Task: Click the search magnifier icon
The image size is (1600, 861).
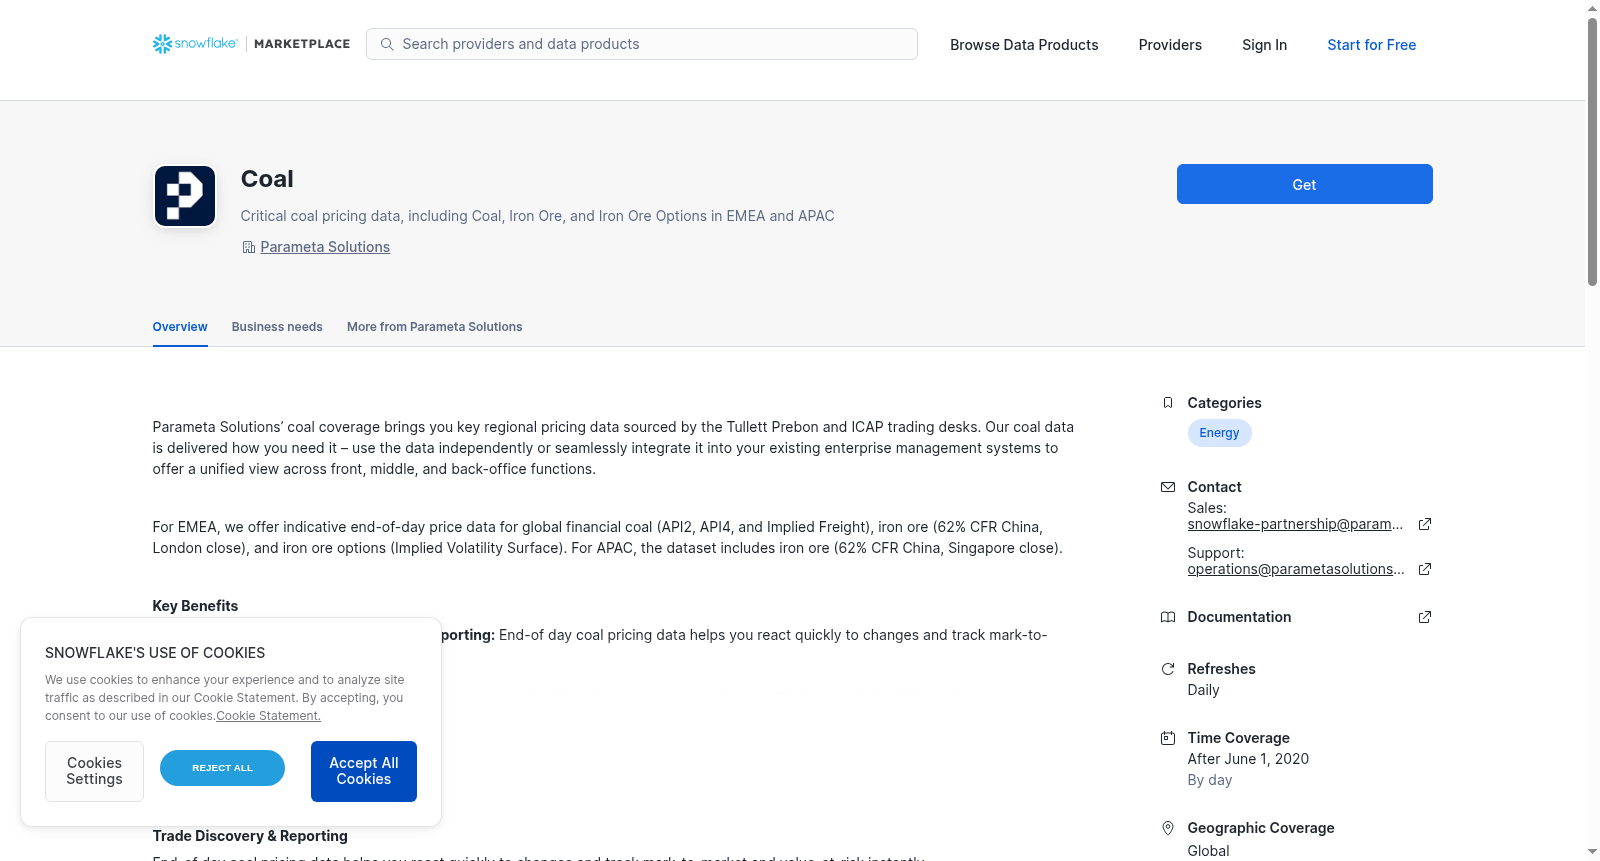Action: click(387, 44)
